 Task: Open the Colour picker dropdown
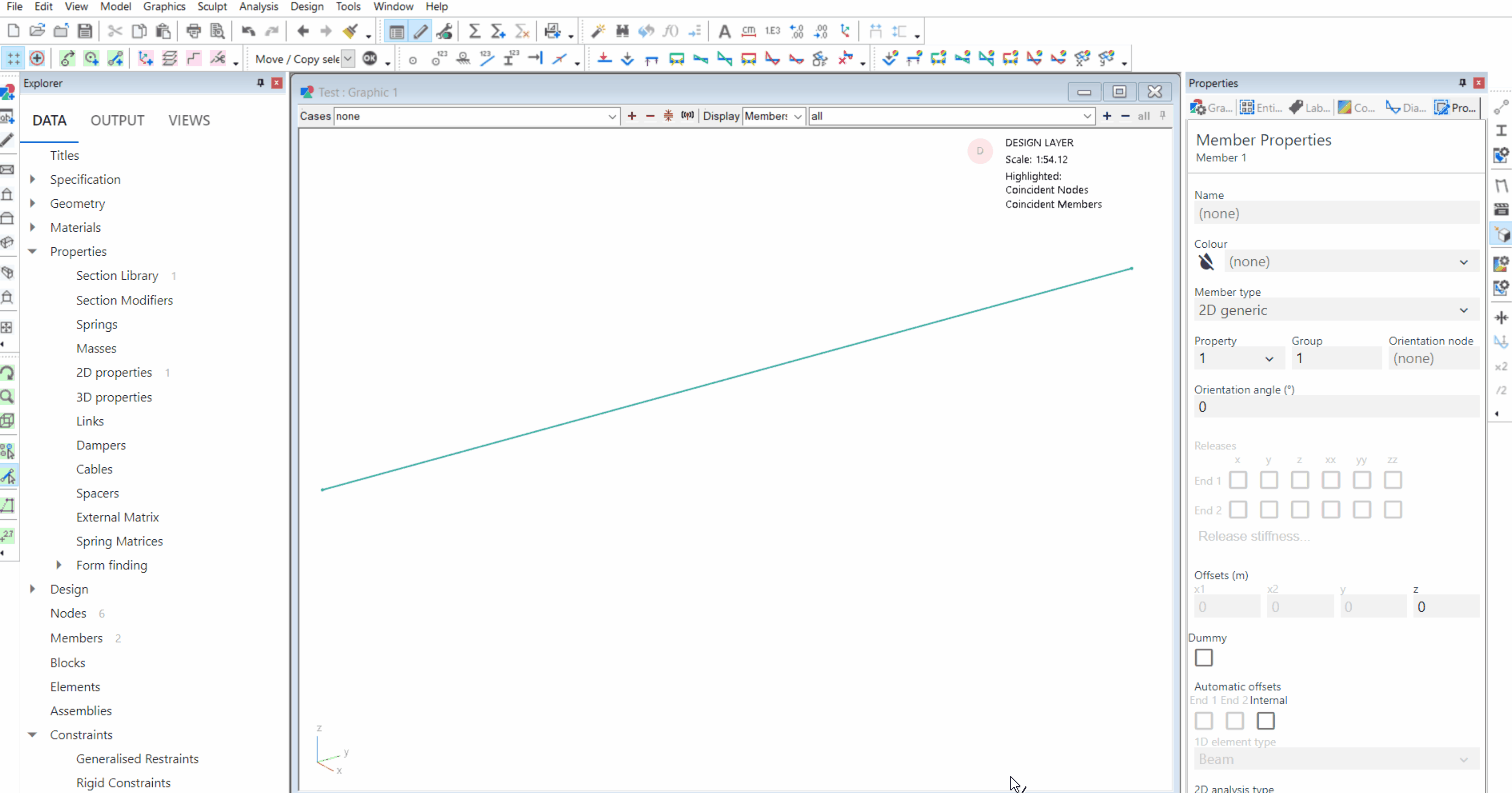pyautogui.click(x=1349, y=262)
